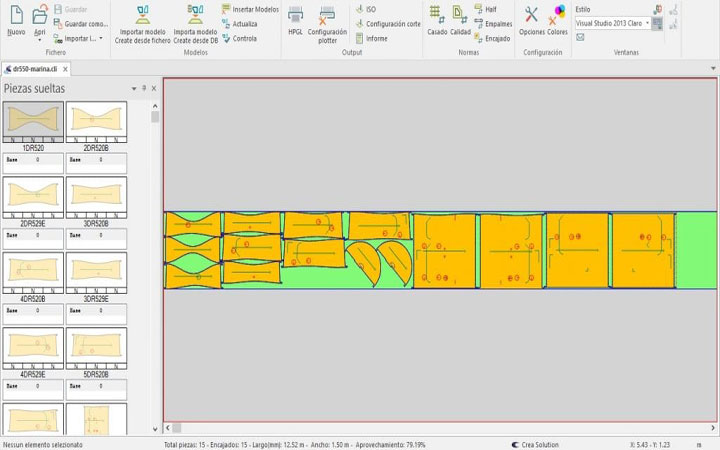This screenshot has height=450, width=720.
Task: Open the Piezas sueltas panel options arrow
Action: coord(134,88)
